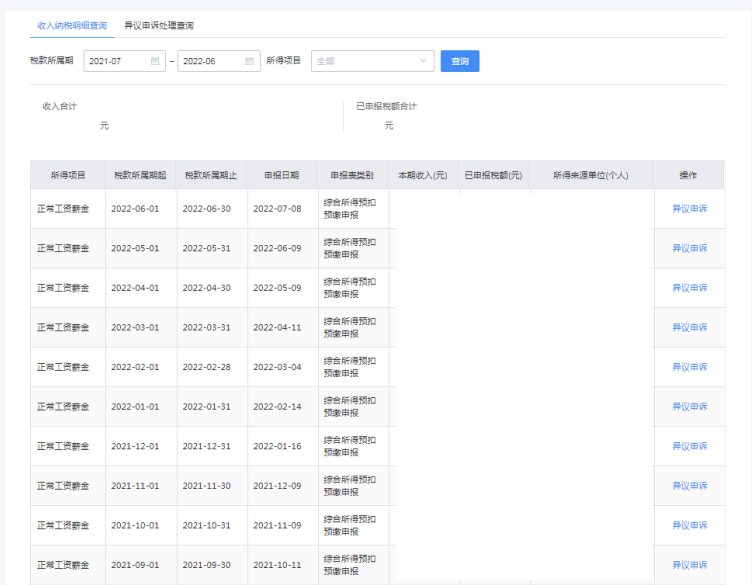The image size is (756, 585).
Task: Click 异议申诉 for the 2022-04-01 row
Action: tap(689, 288)
